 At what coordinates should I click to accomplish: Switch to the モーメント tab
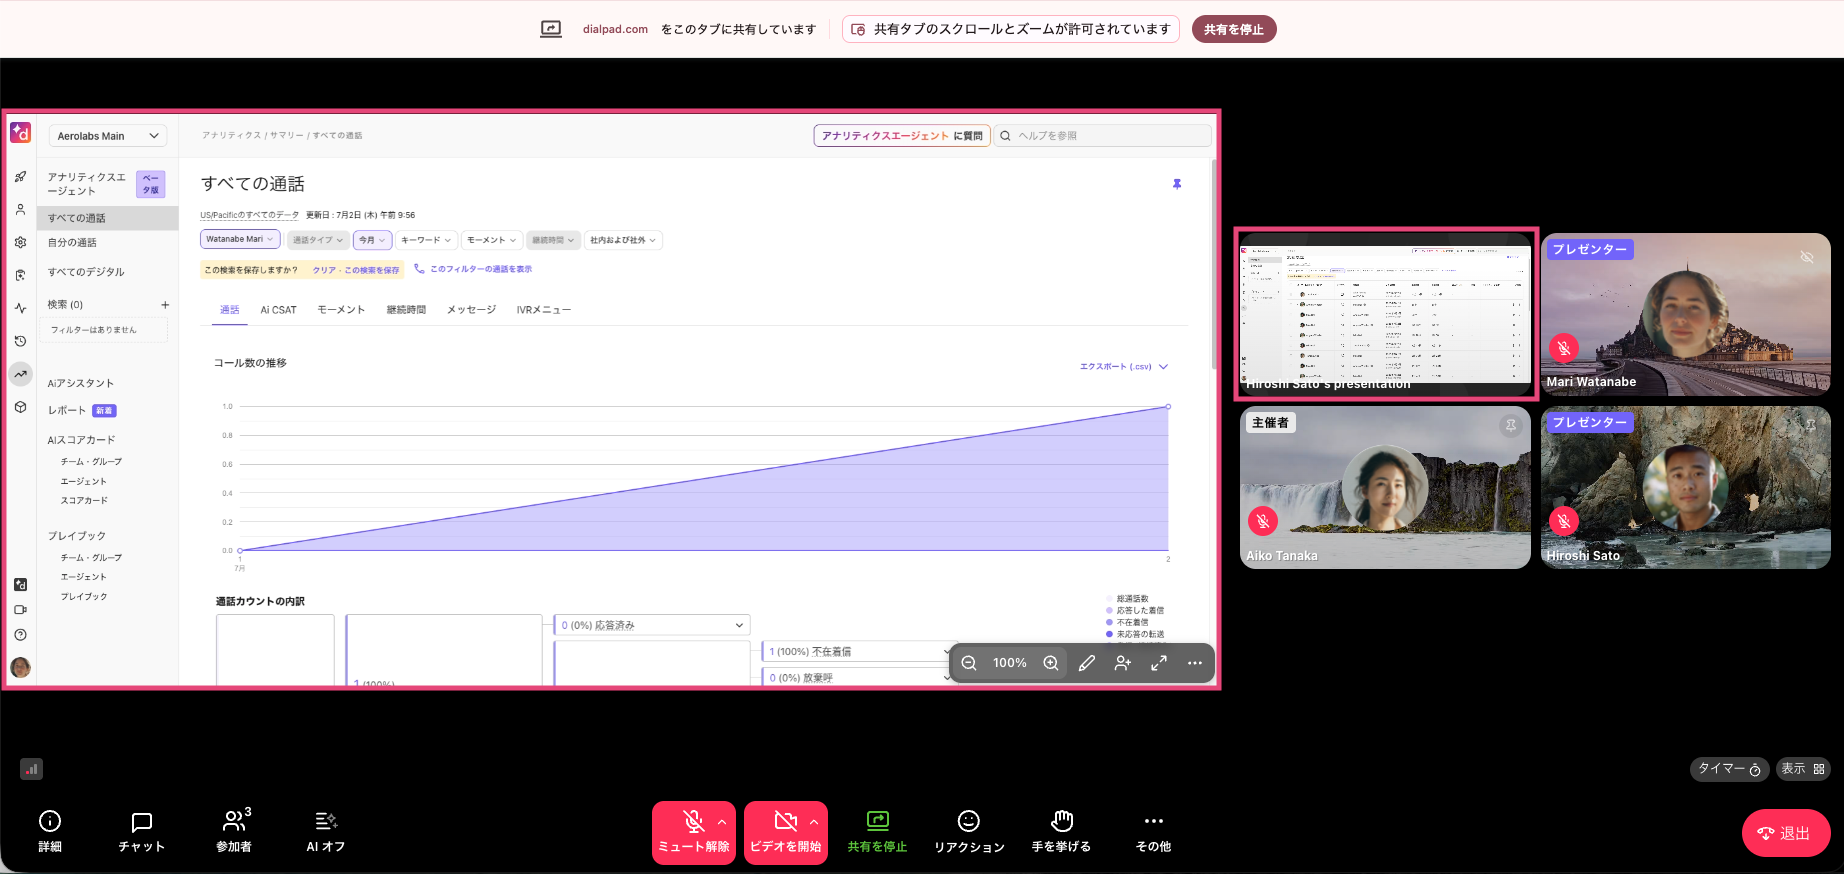click(x=341, y=310)
